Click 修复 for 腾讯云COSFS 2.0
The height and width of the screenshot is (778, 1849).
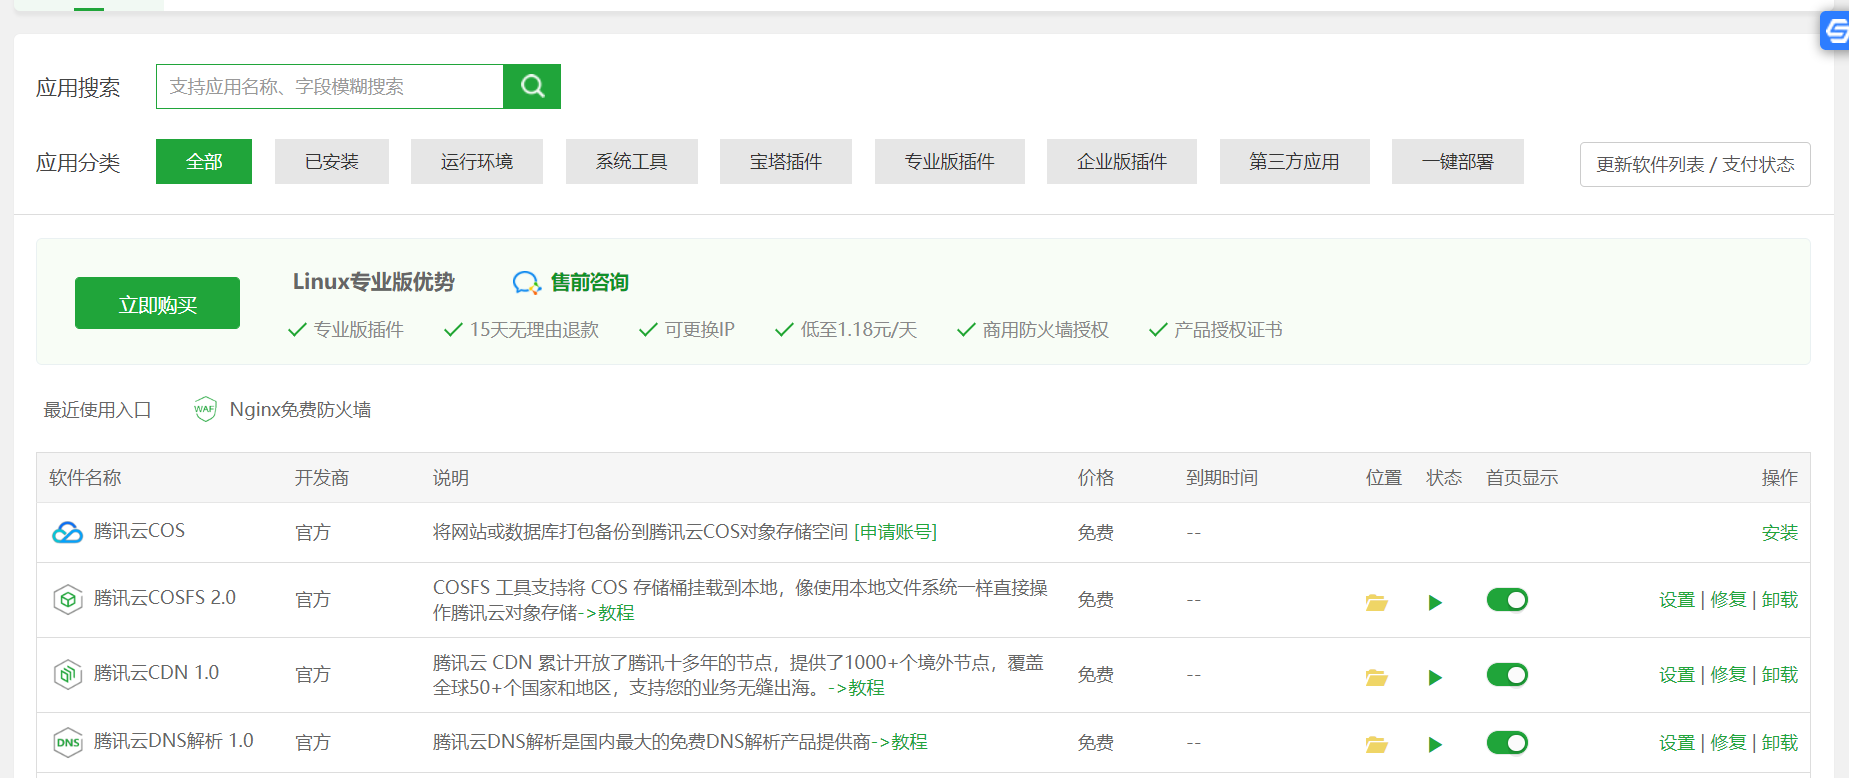(x=1728, y=600)
